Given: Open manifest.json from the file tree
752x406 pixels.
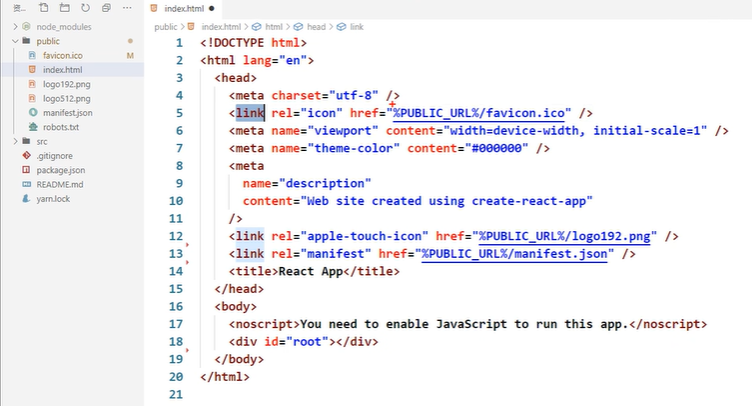Looking at the screenshot, I should [x=68, y=113].
